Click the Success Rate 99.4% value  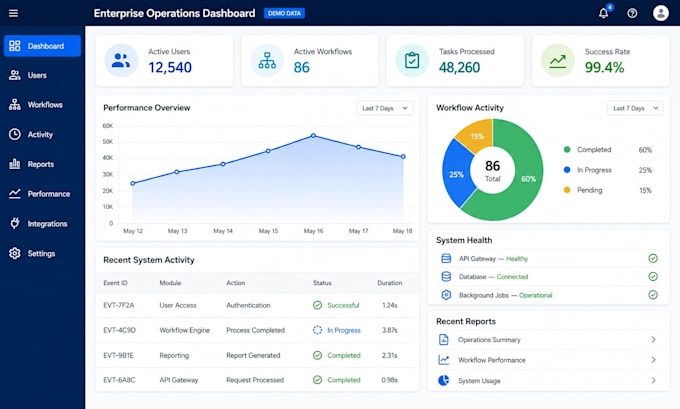click(x=604, y=68)
